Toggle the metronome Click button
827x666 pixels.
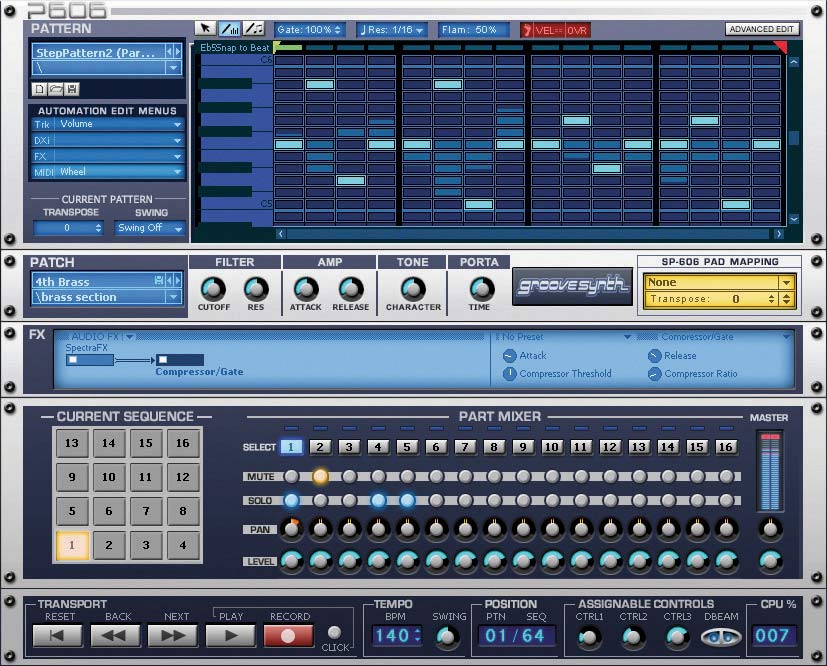coord(334,632)
